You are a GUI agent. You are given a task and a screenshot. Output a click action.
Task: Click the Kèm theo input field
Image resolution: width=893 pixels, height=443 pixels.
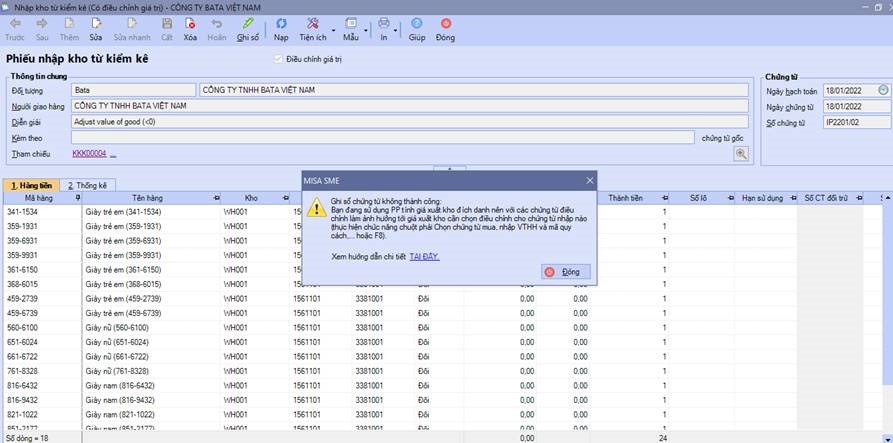click(x=383, y=138)
